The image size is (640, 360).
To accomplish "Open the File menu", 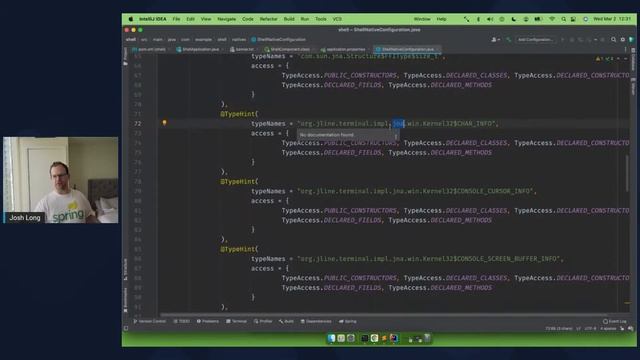I will point(176,19).
